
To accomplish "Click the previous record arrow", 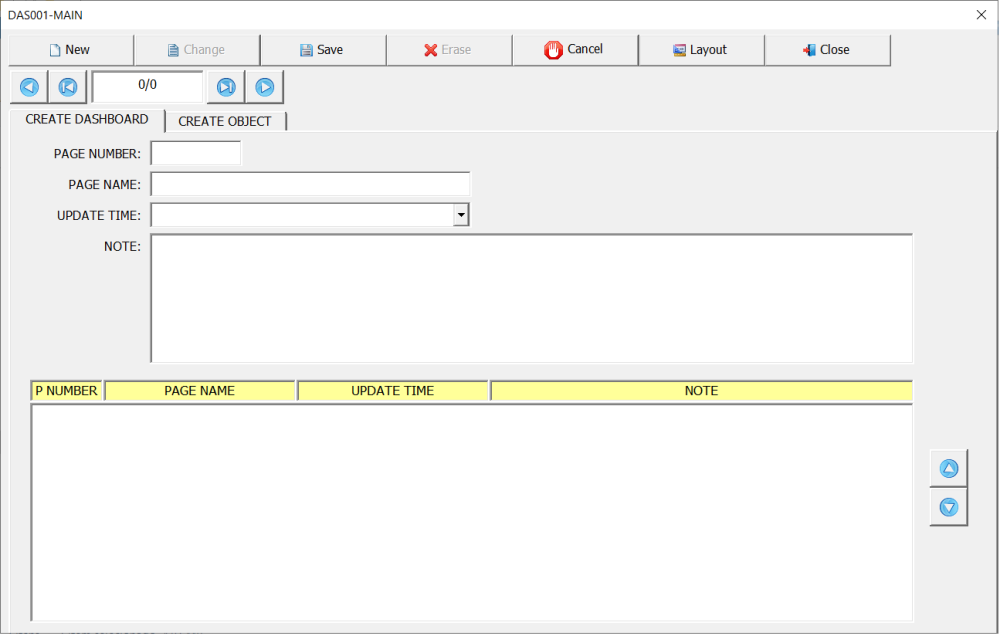I will [29, 87].
